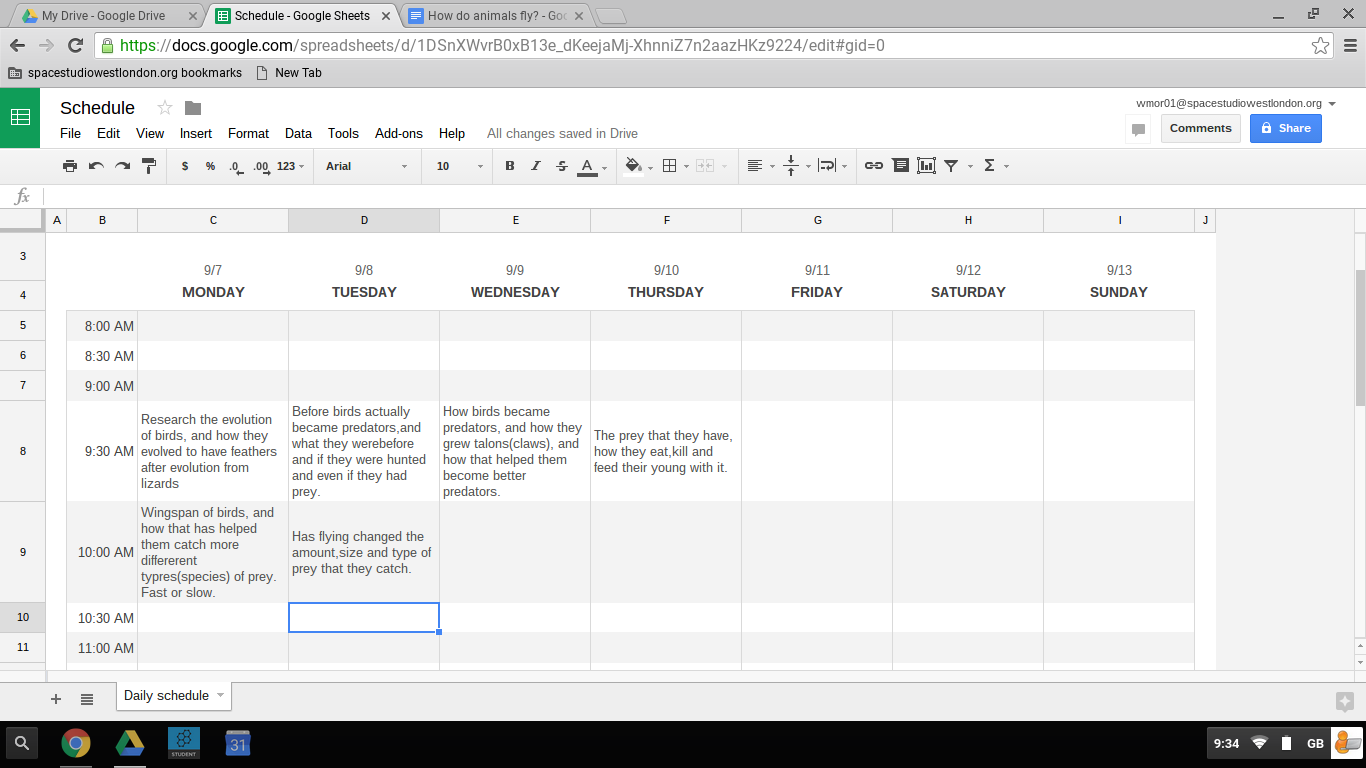
Task: Open the font size dropdown
Action: (460, 166)
